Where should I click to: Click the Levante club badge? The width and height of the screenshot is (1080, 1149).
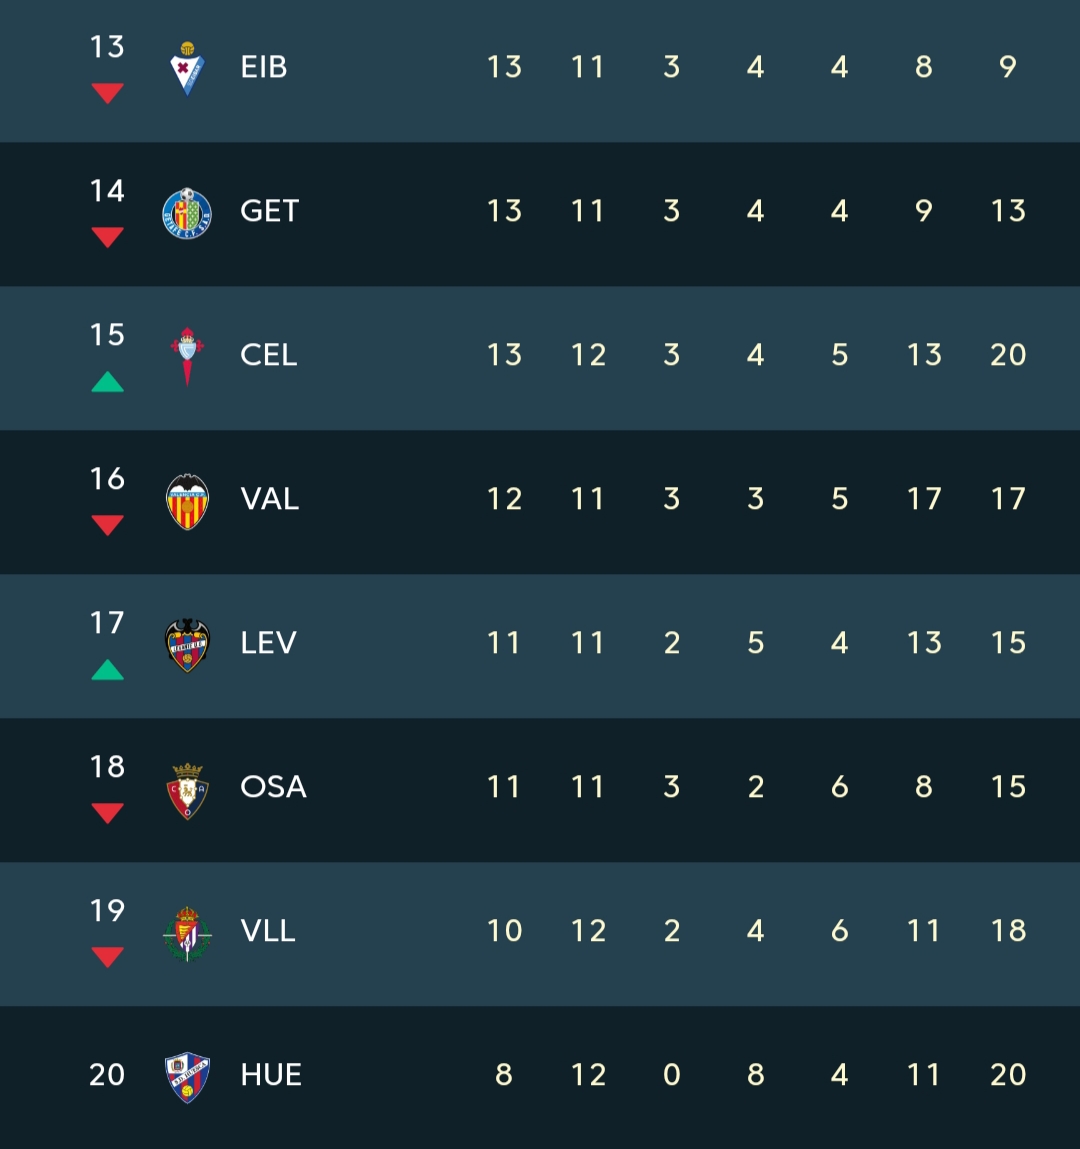click(187, 644)
